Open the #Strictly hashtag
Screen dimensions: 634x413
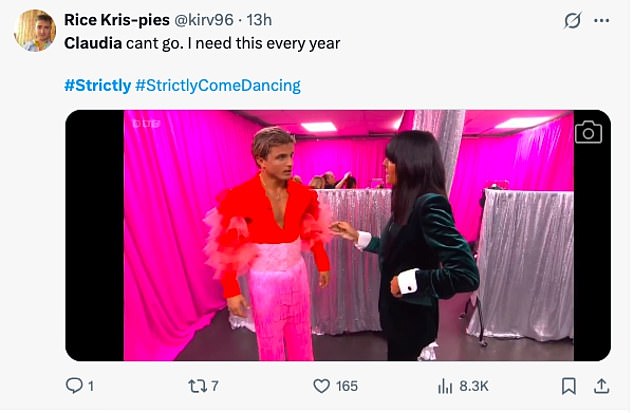pyautogui.click(x=97, y=85)
